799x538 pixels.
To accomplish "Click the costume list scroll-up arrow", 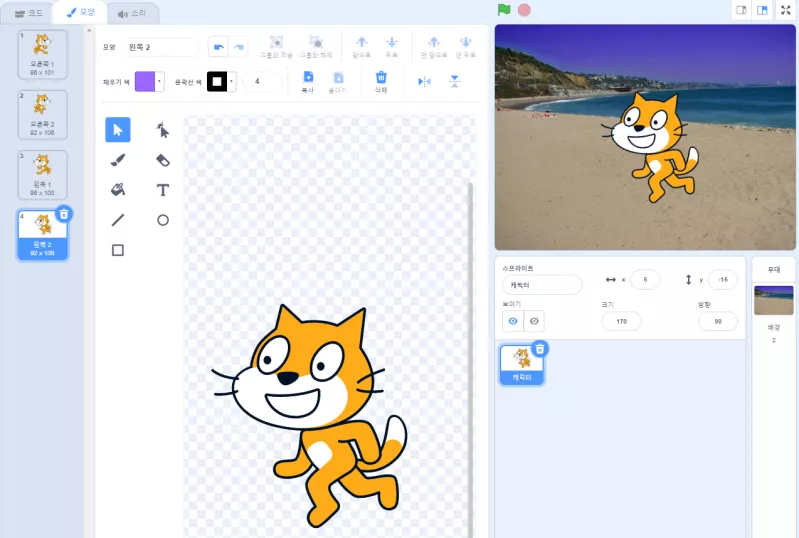I will tap(89, 30).
